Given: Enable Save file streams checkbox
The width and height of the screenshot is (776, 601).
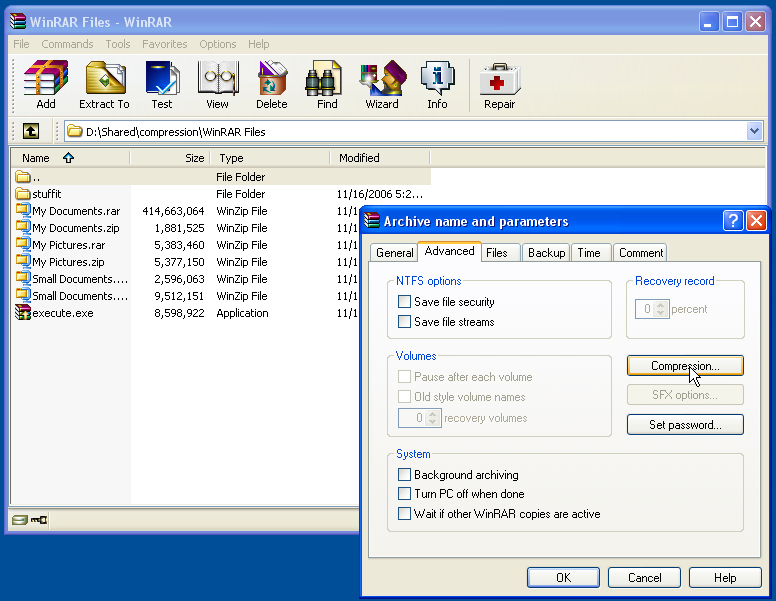Looking at the screenshot, I should (x=404, y=321).
